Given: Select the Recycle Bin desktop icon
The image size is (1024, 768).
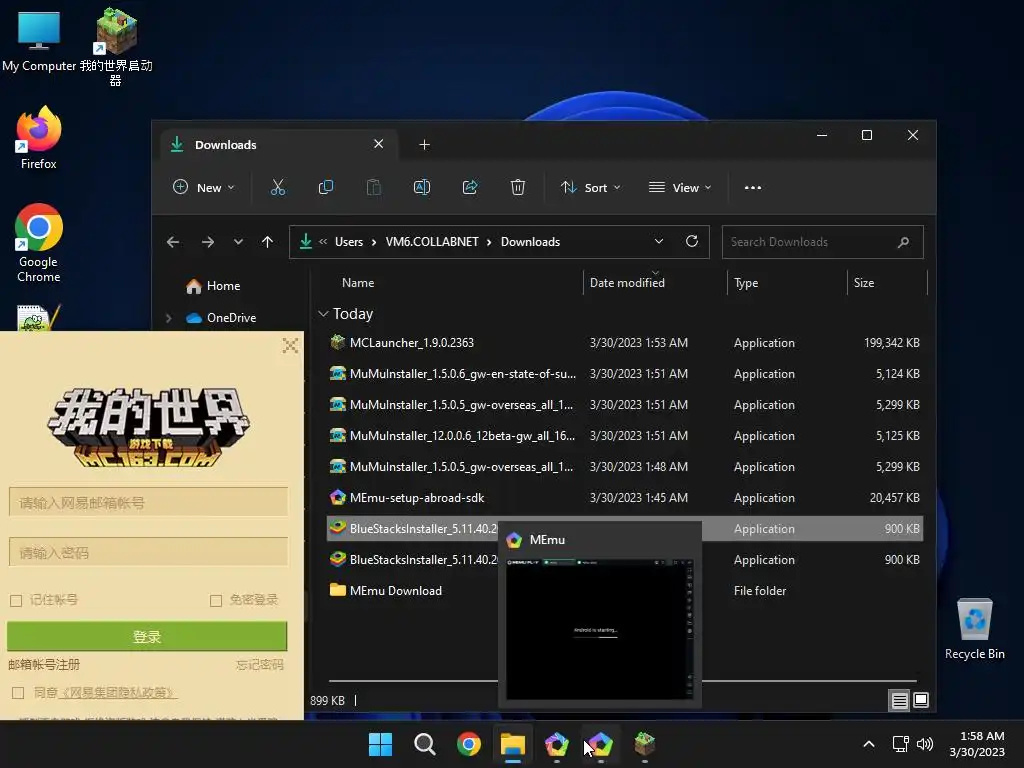Looking at the screenshot, I should point(974,630).
